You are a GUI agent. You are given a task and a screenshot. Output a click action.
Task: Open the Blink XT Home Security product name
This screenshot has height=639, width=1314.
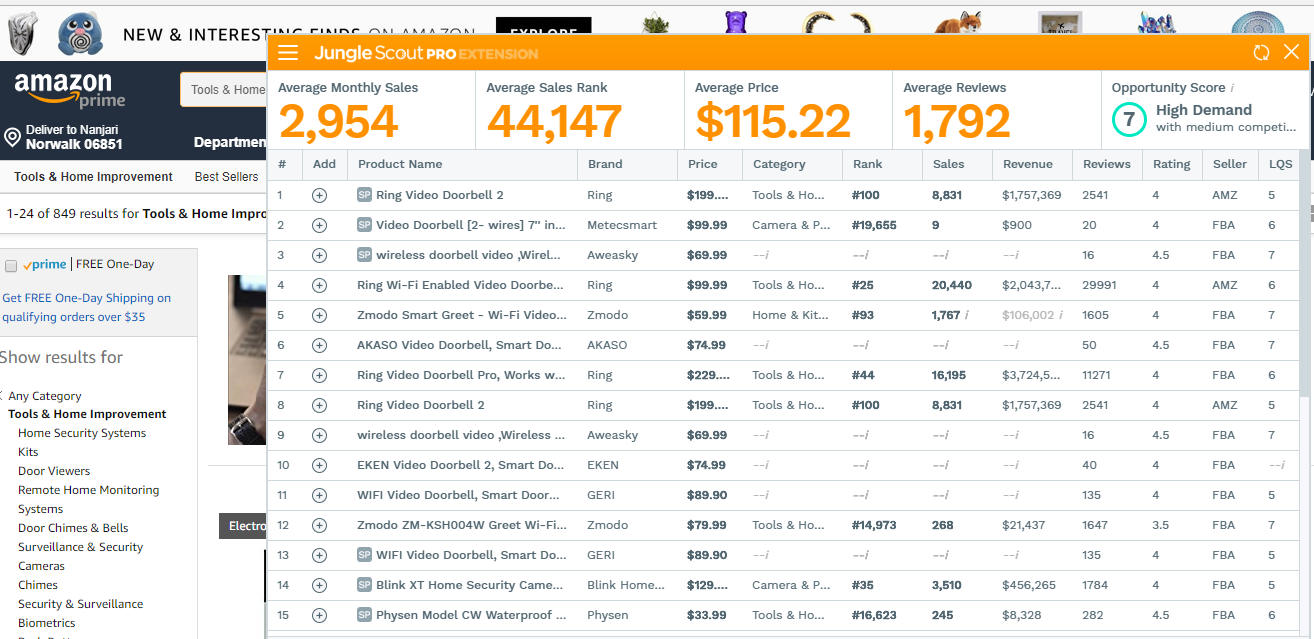471,585
